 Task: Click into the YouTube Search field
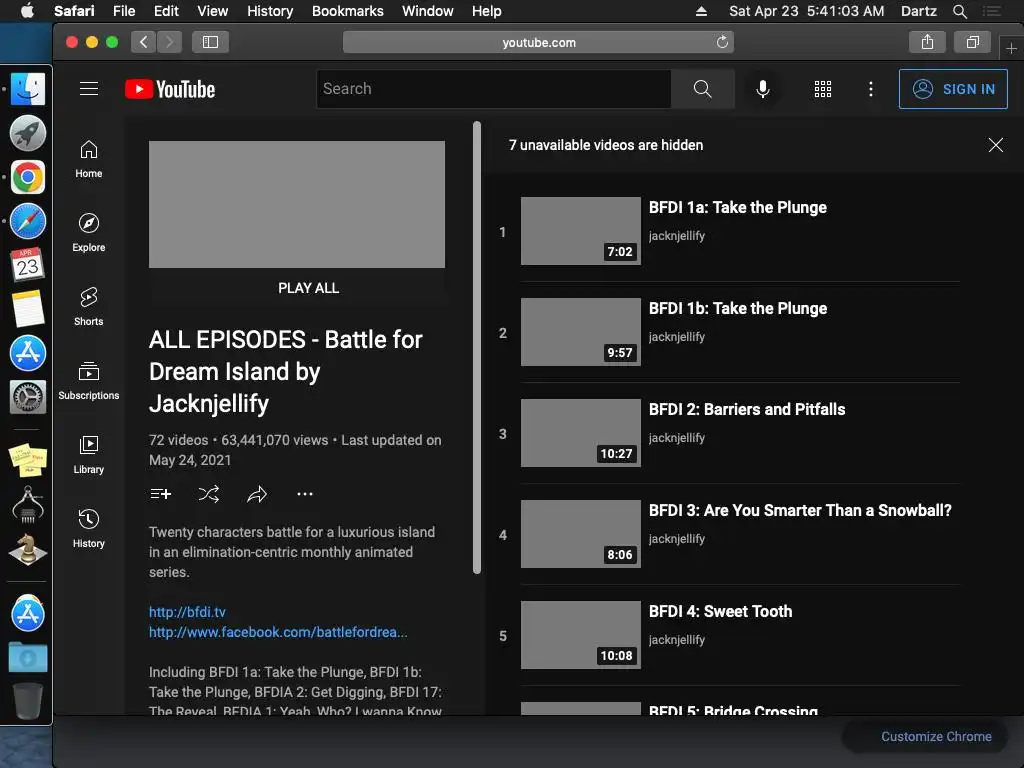[x=494, y=89]
